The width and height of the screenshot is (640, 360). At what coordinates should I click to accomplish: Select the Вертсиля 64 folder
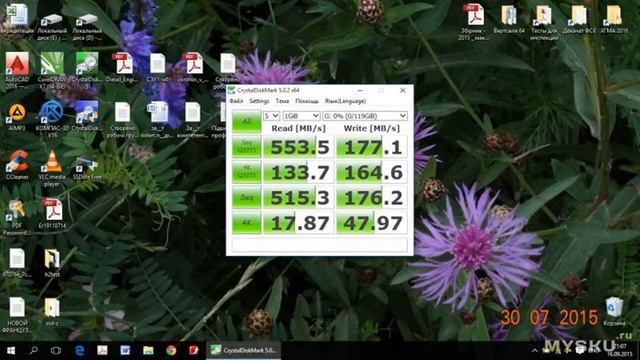click(509, 19)
